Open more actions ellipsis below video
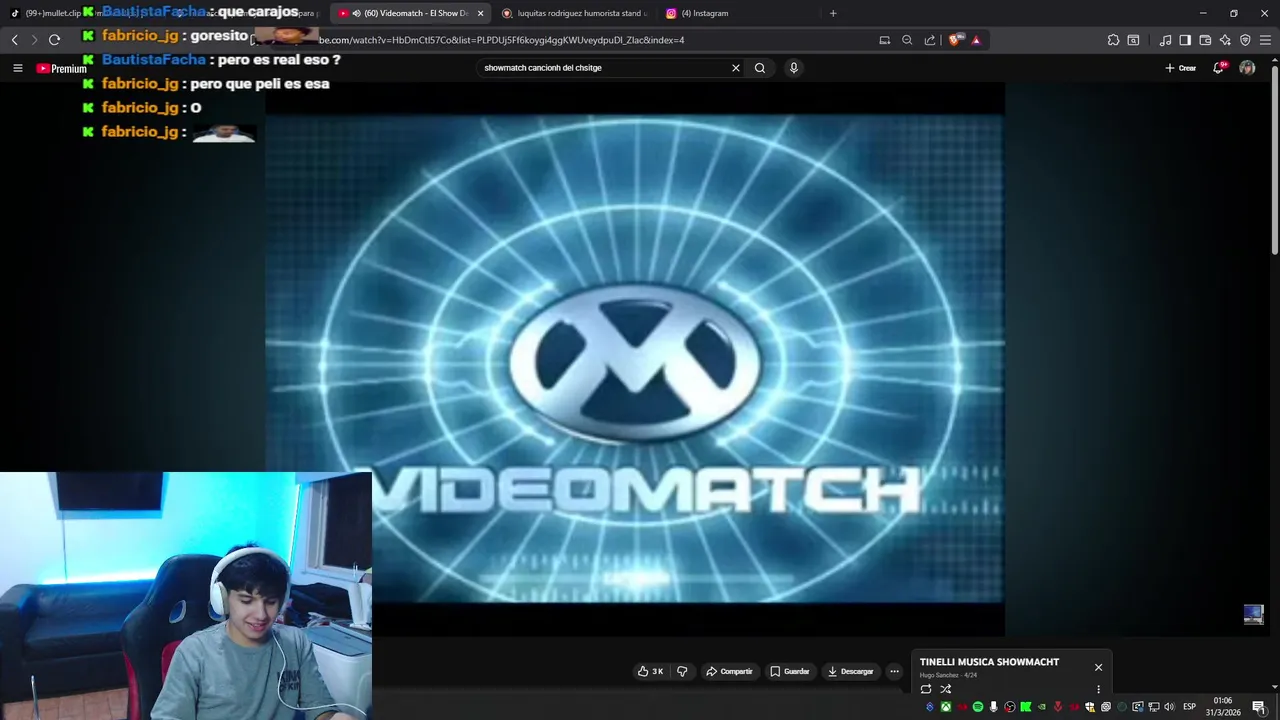The image size is (1280, 720). (894, 671)
